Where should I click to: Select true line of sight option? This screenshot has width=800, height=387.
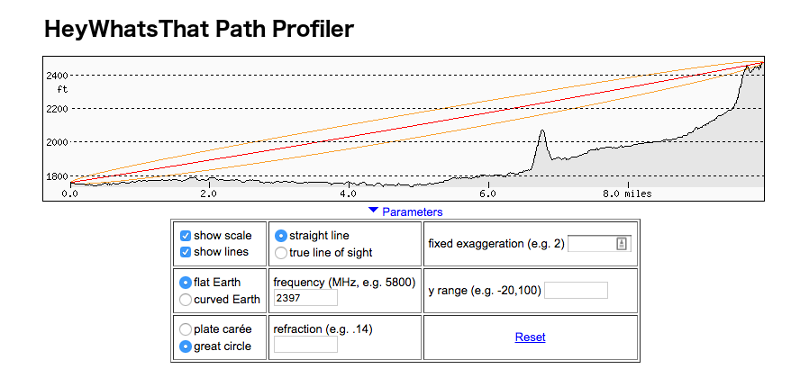click(x=281, y=252)
